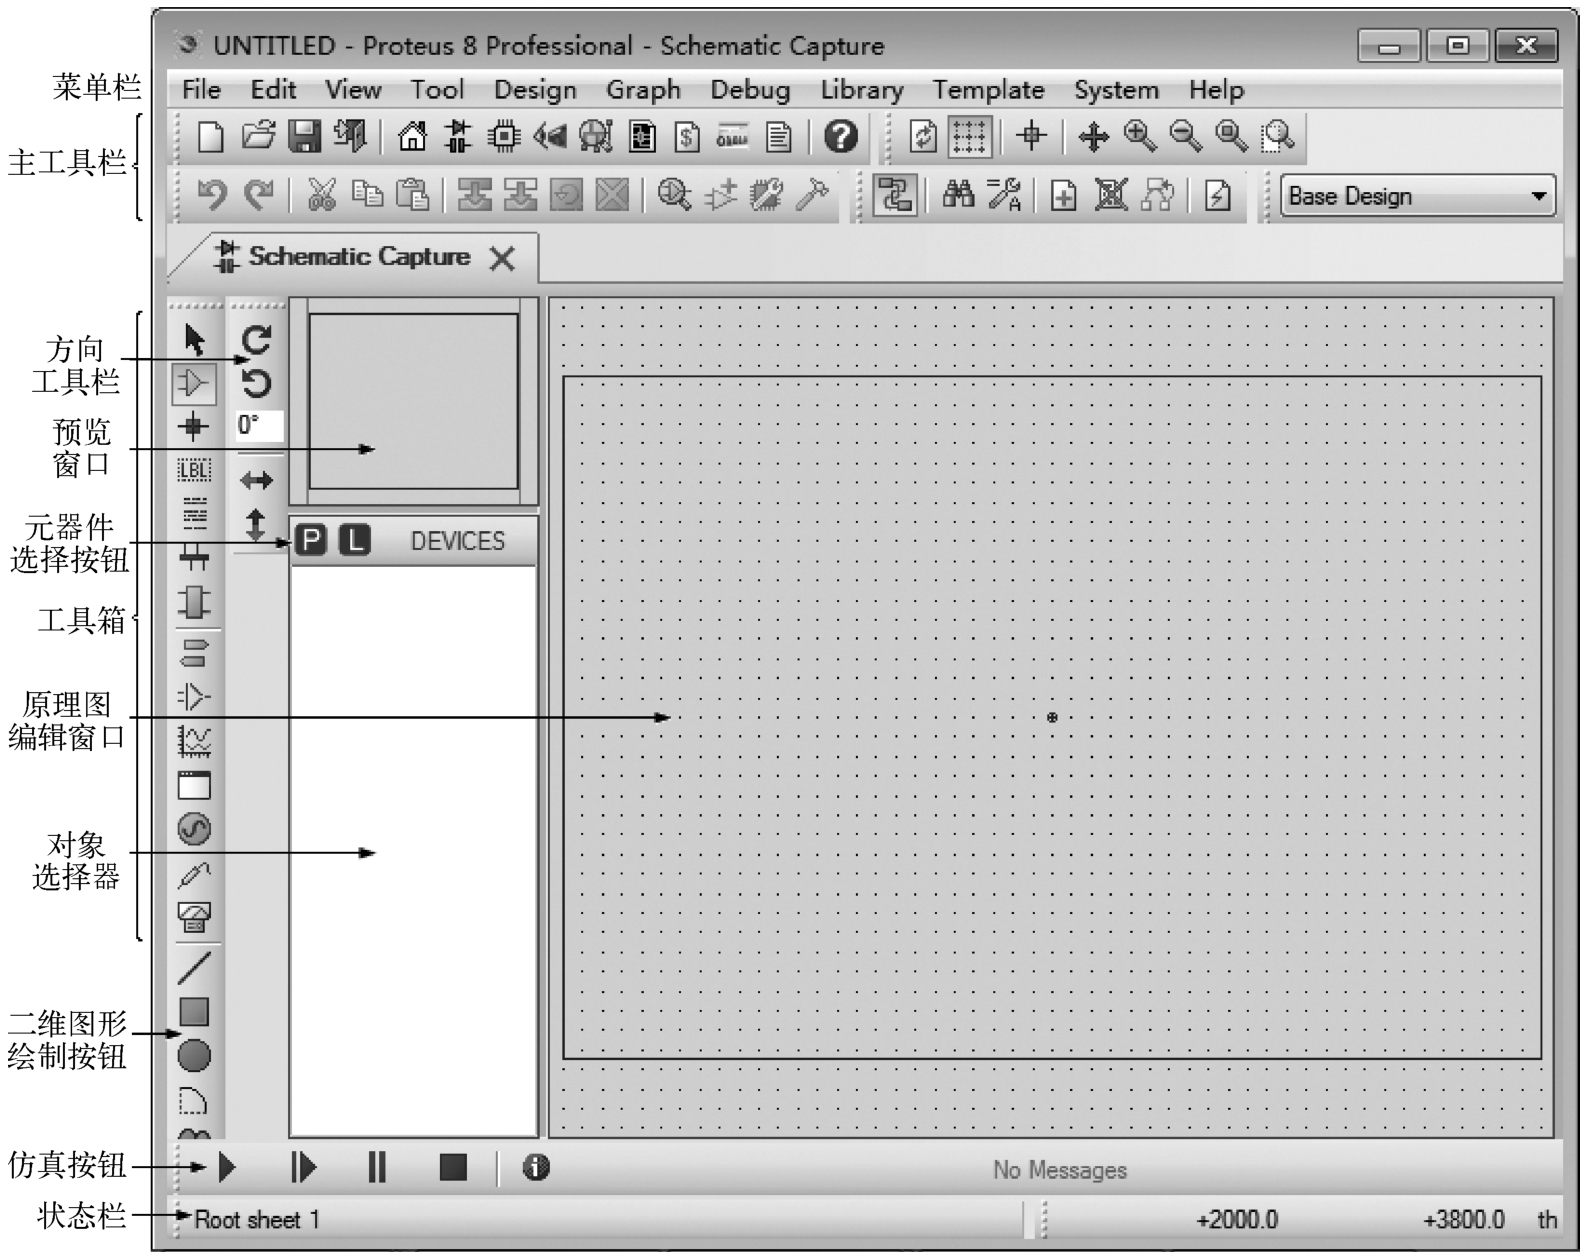Select the Junction Dot mode tool

194,427
